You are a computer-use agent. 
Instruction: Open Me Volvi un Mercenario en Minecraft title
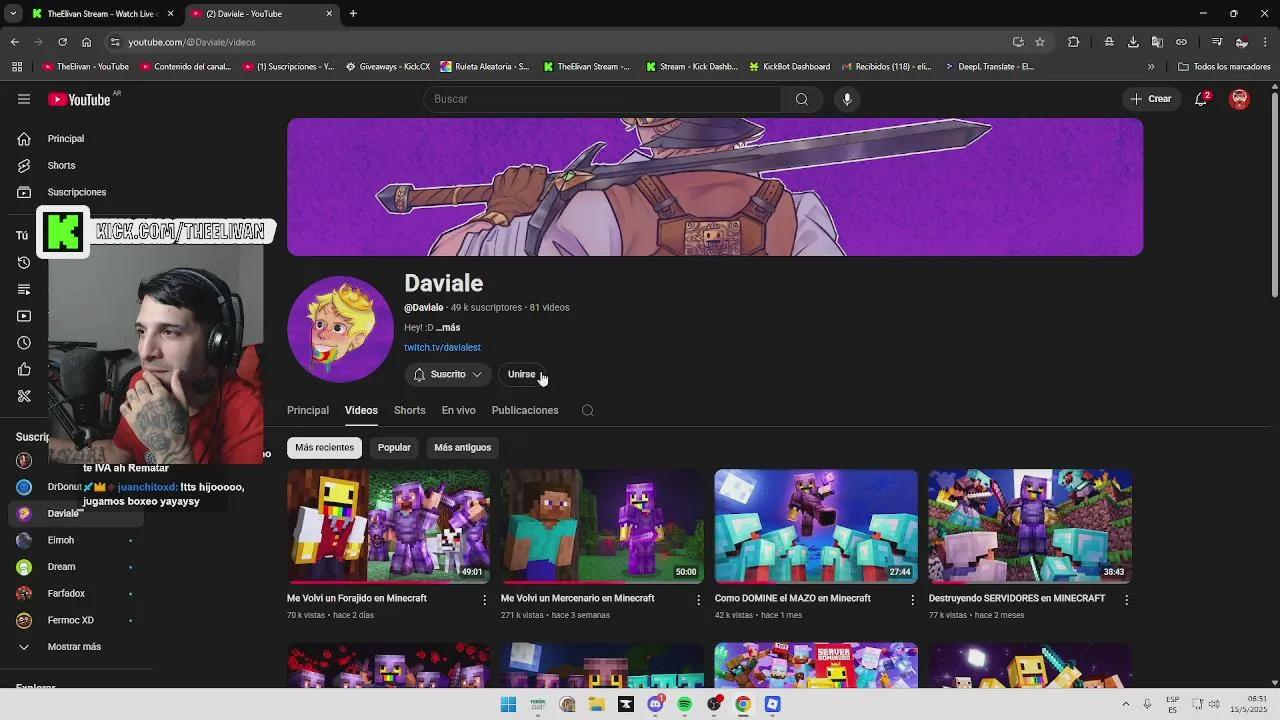click(x=577, y=598)
